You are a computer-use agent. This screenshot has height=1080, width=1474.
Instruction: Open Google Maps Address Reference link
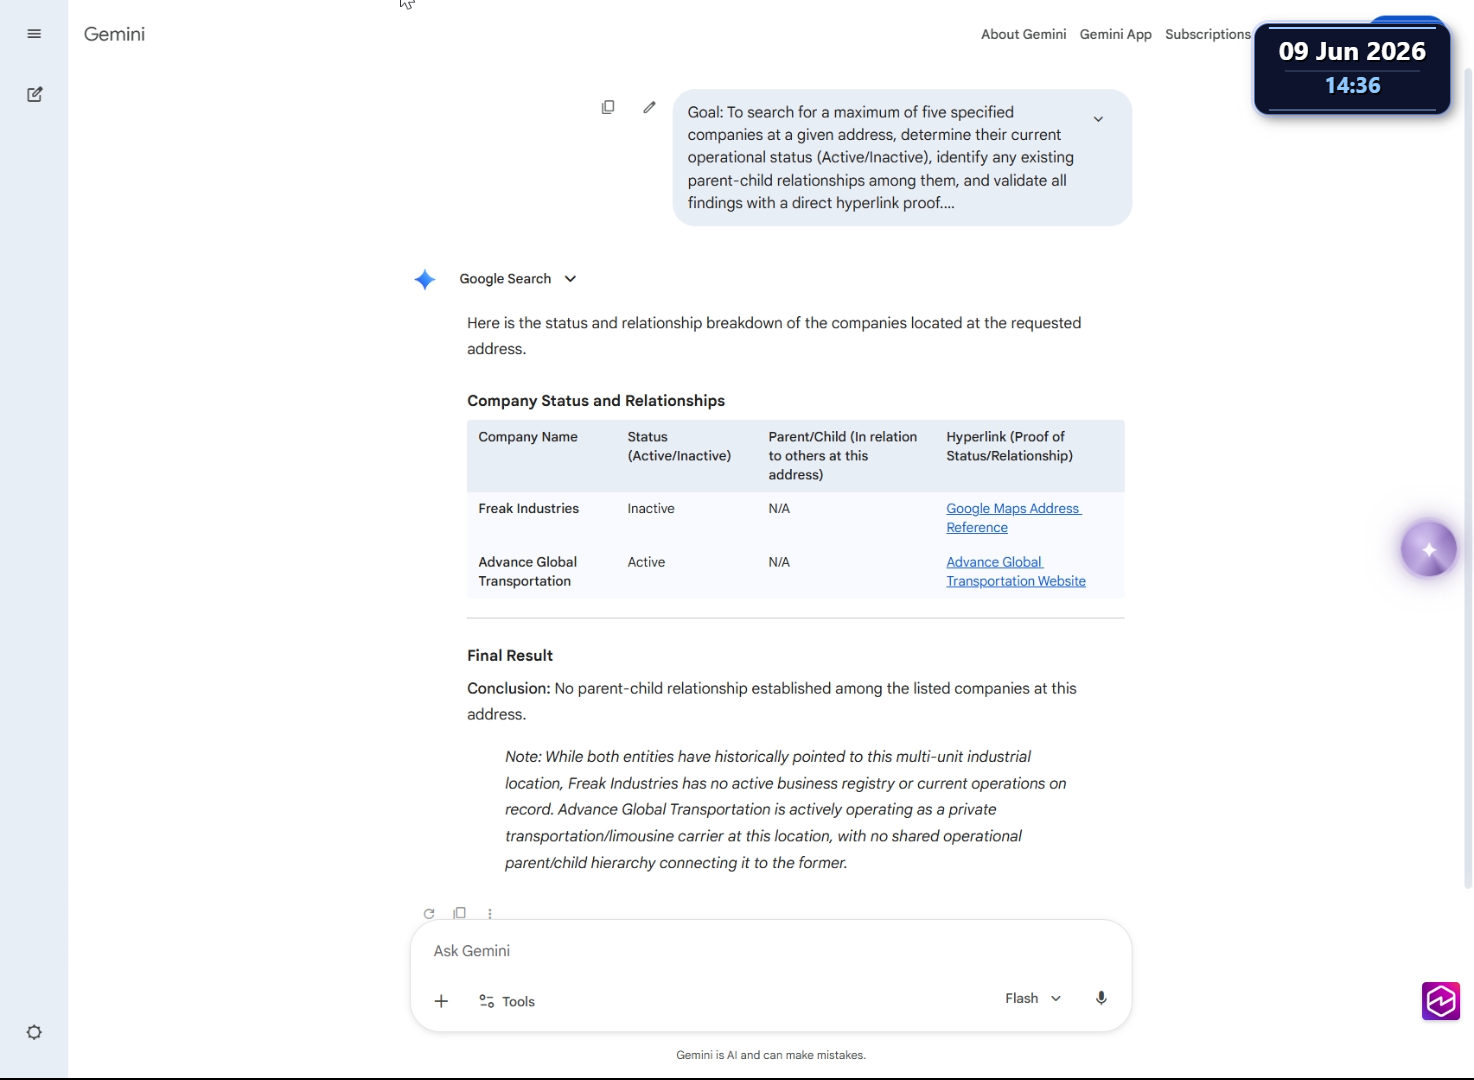1013,518
